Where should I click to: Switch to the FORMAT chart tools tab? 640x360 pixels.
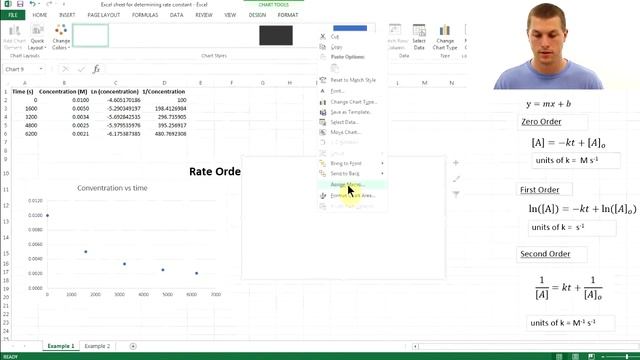(x=288, y=15)
